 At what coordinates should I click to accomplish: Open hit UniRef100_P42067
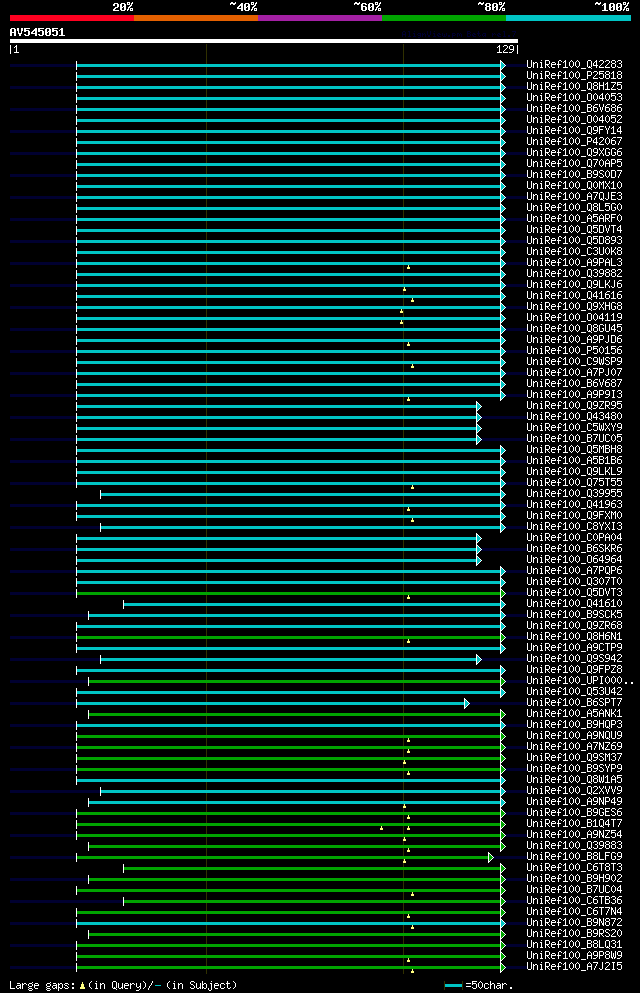[574, 141]
